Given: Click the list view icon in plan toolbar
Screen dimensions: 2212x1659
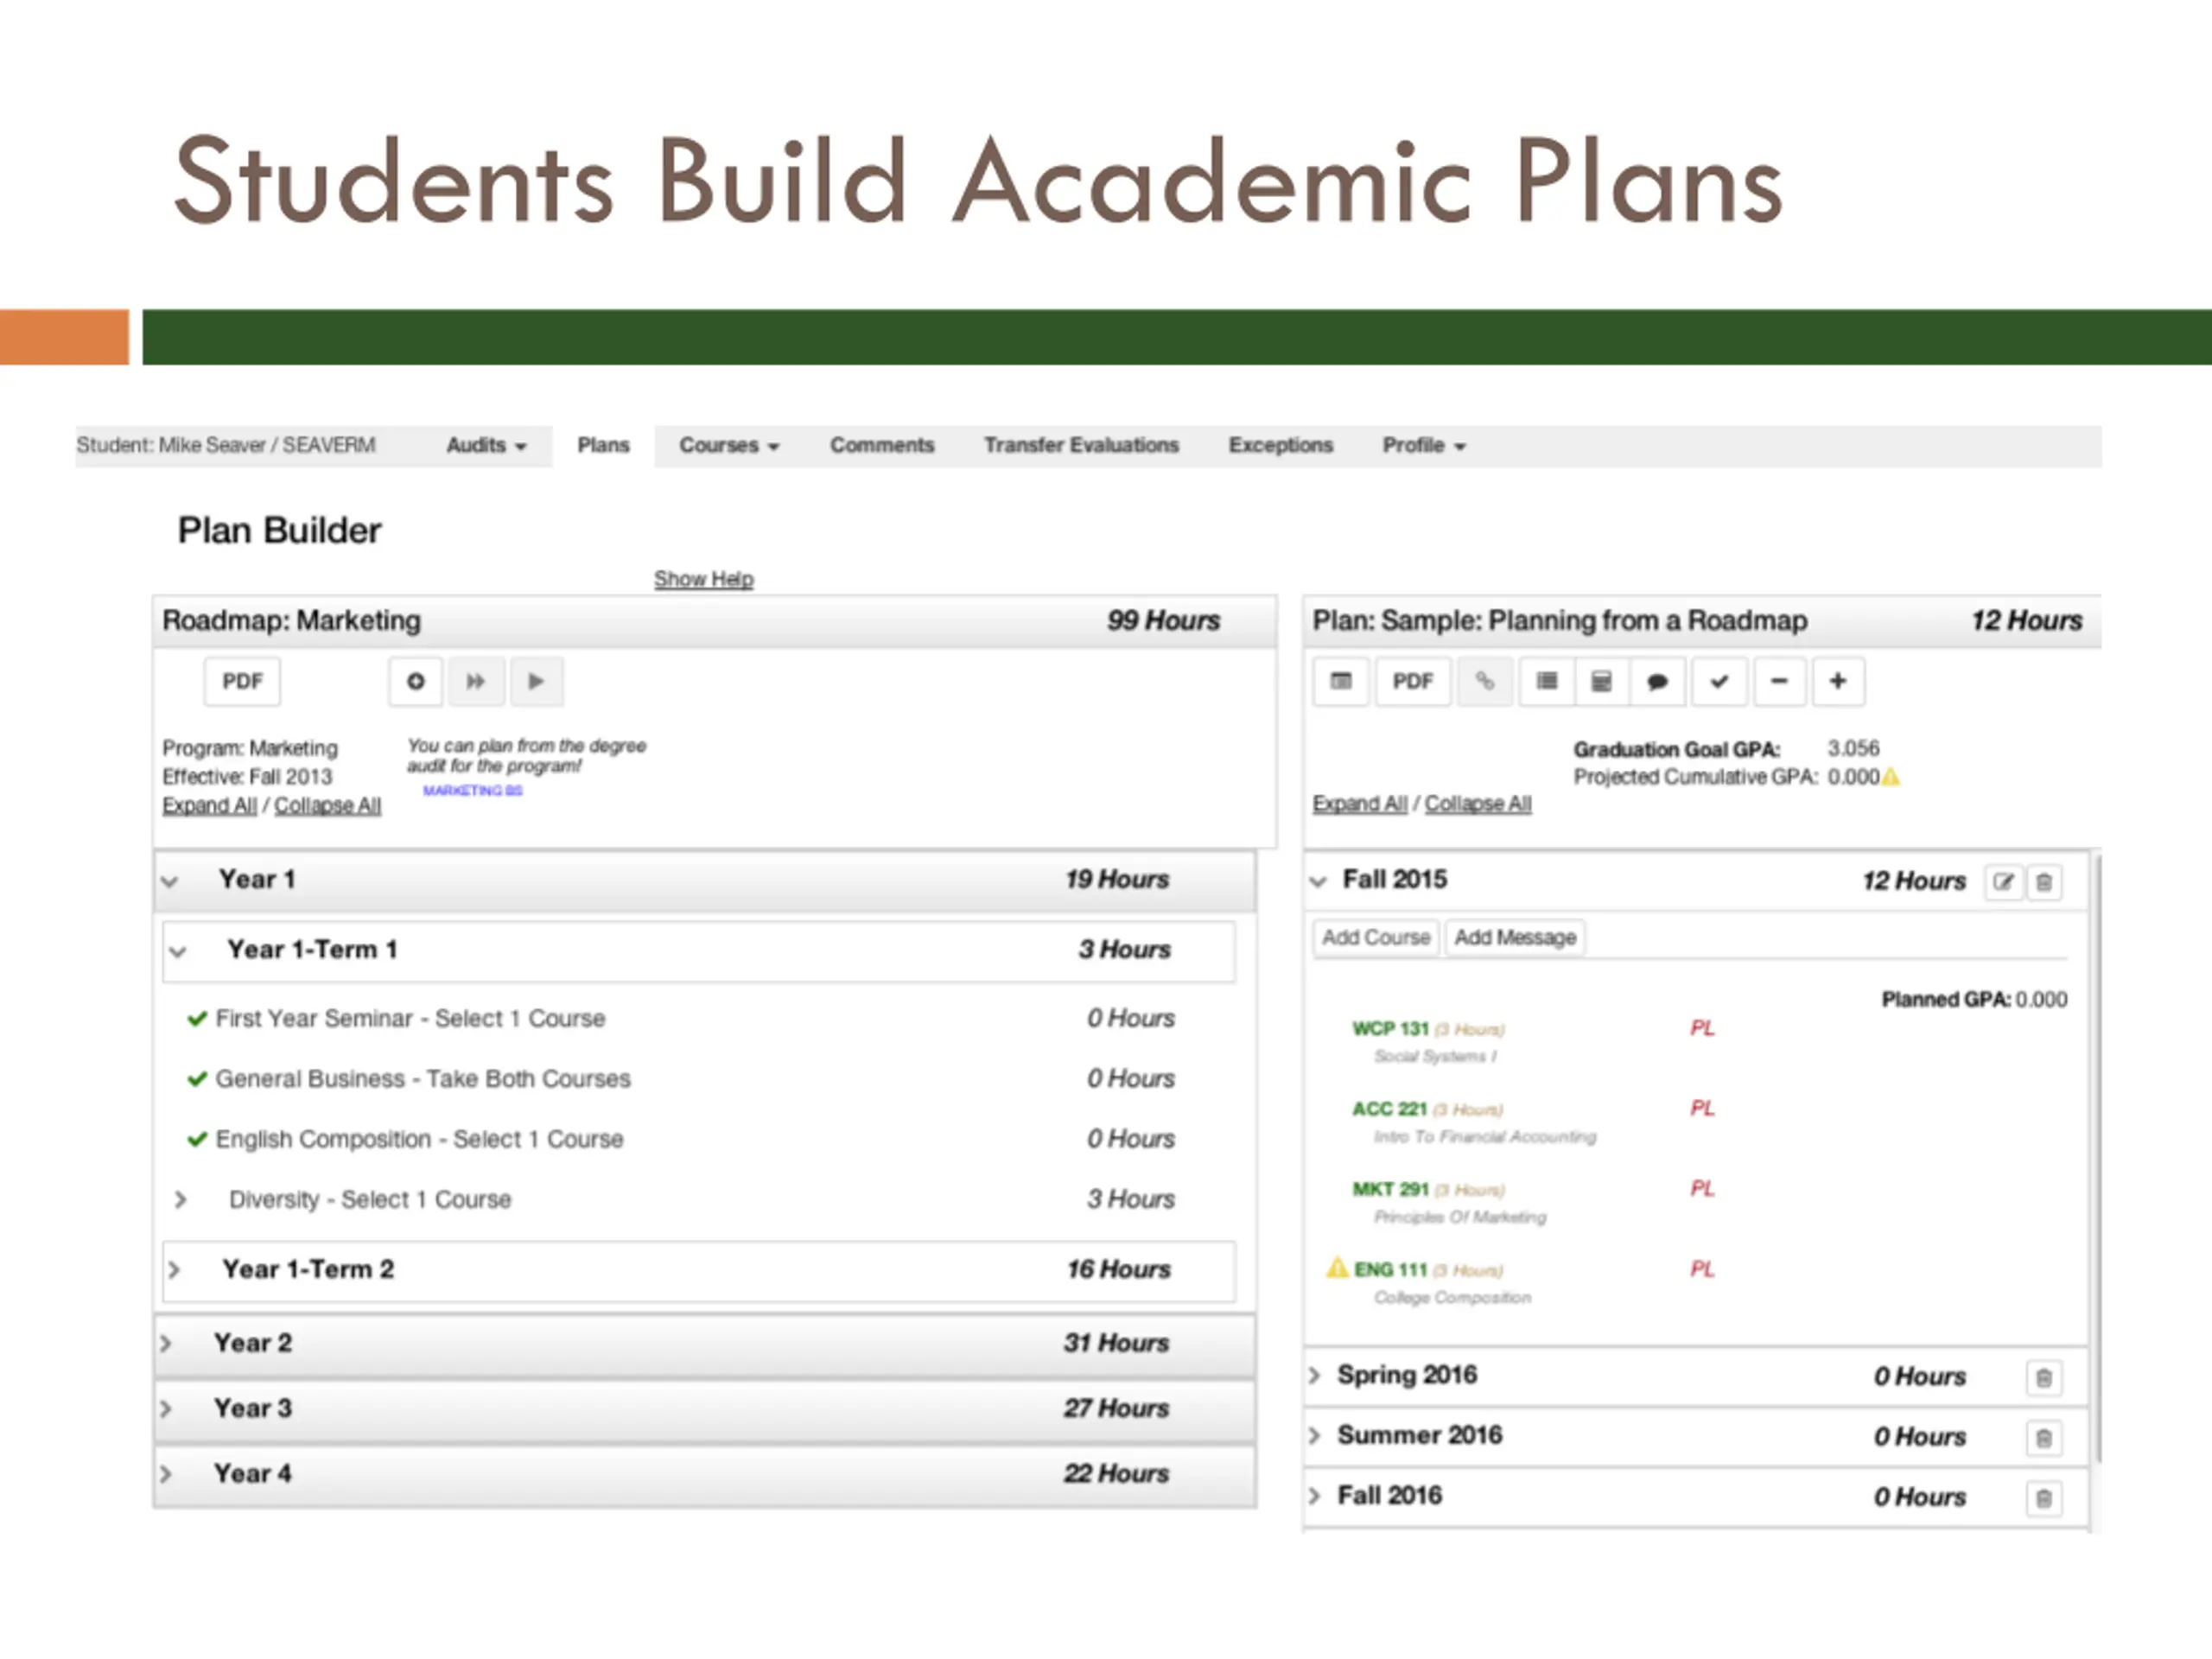Looking at the screenshot, I should (x=1547, y=682).
